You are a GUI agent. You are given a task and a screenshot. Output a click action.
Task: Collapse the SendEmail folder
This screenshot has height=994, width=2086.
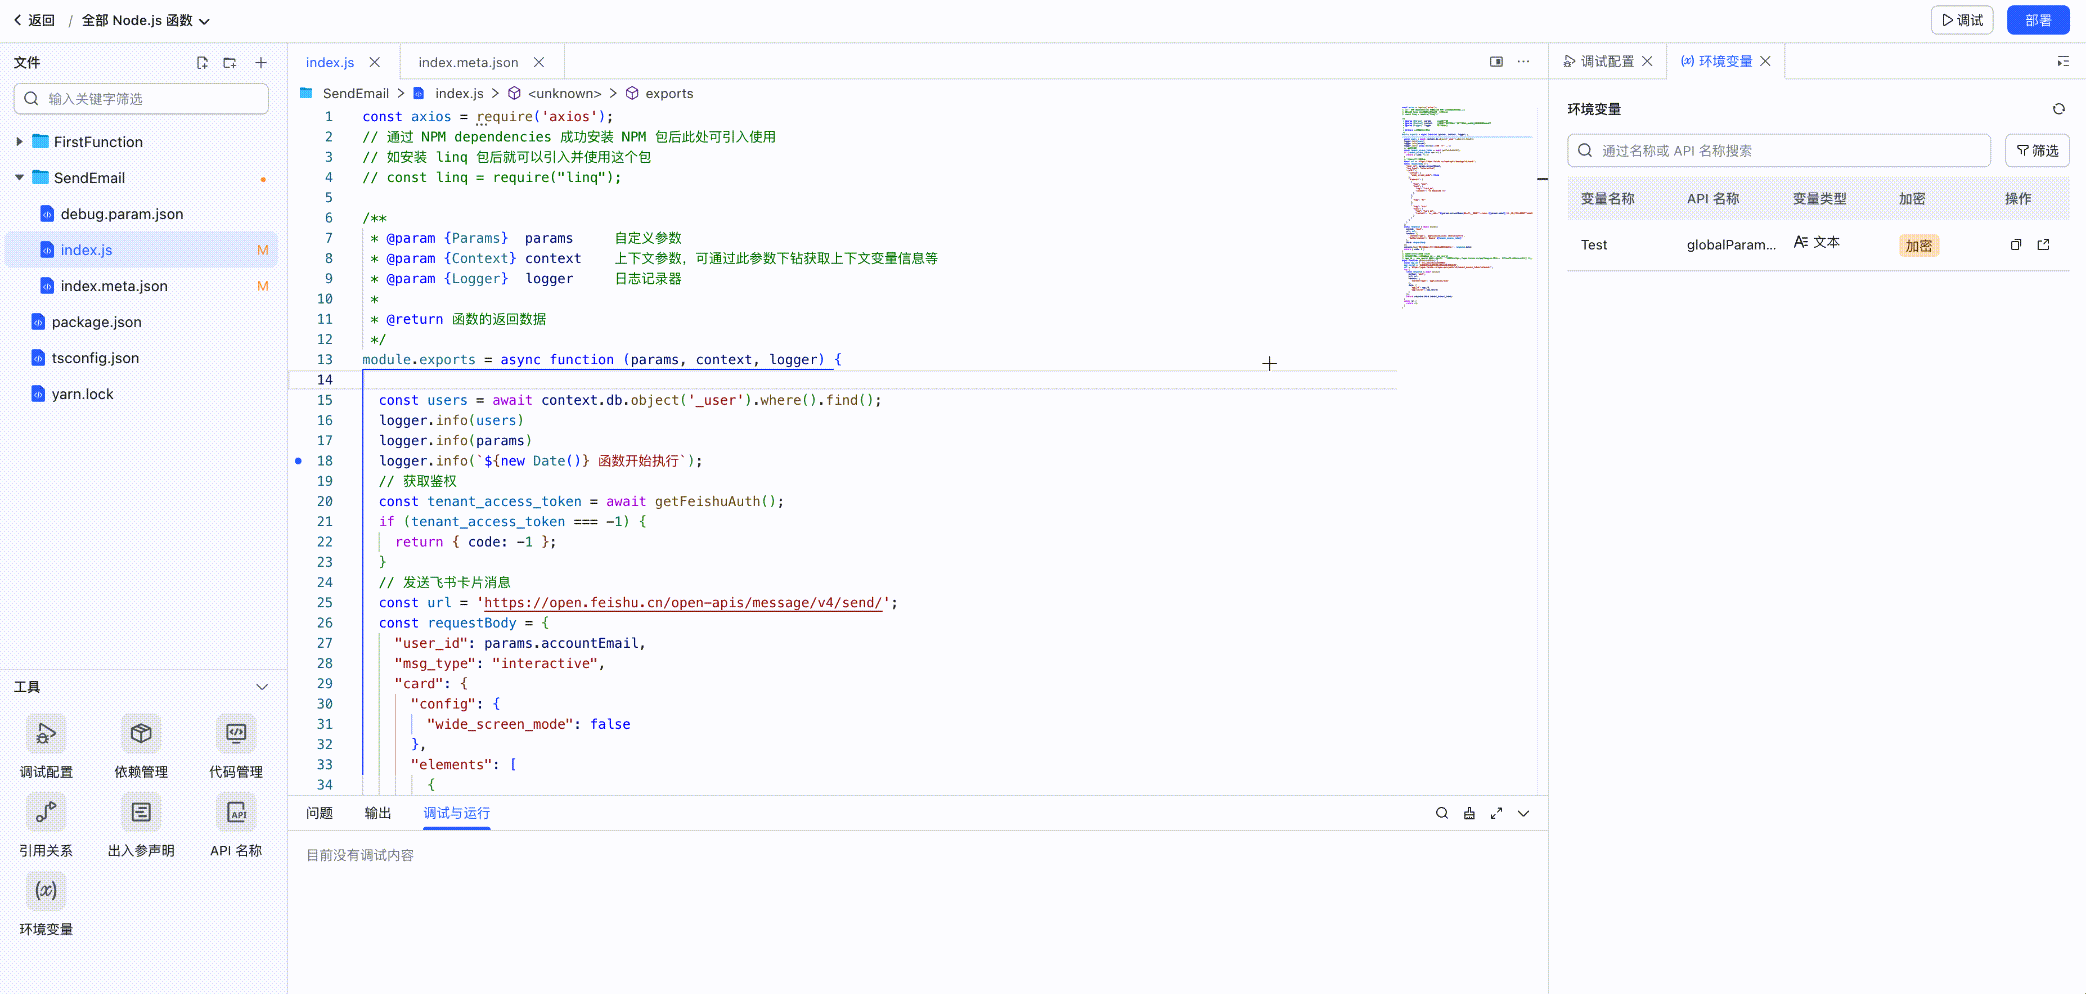click(x=19, y=178)
